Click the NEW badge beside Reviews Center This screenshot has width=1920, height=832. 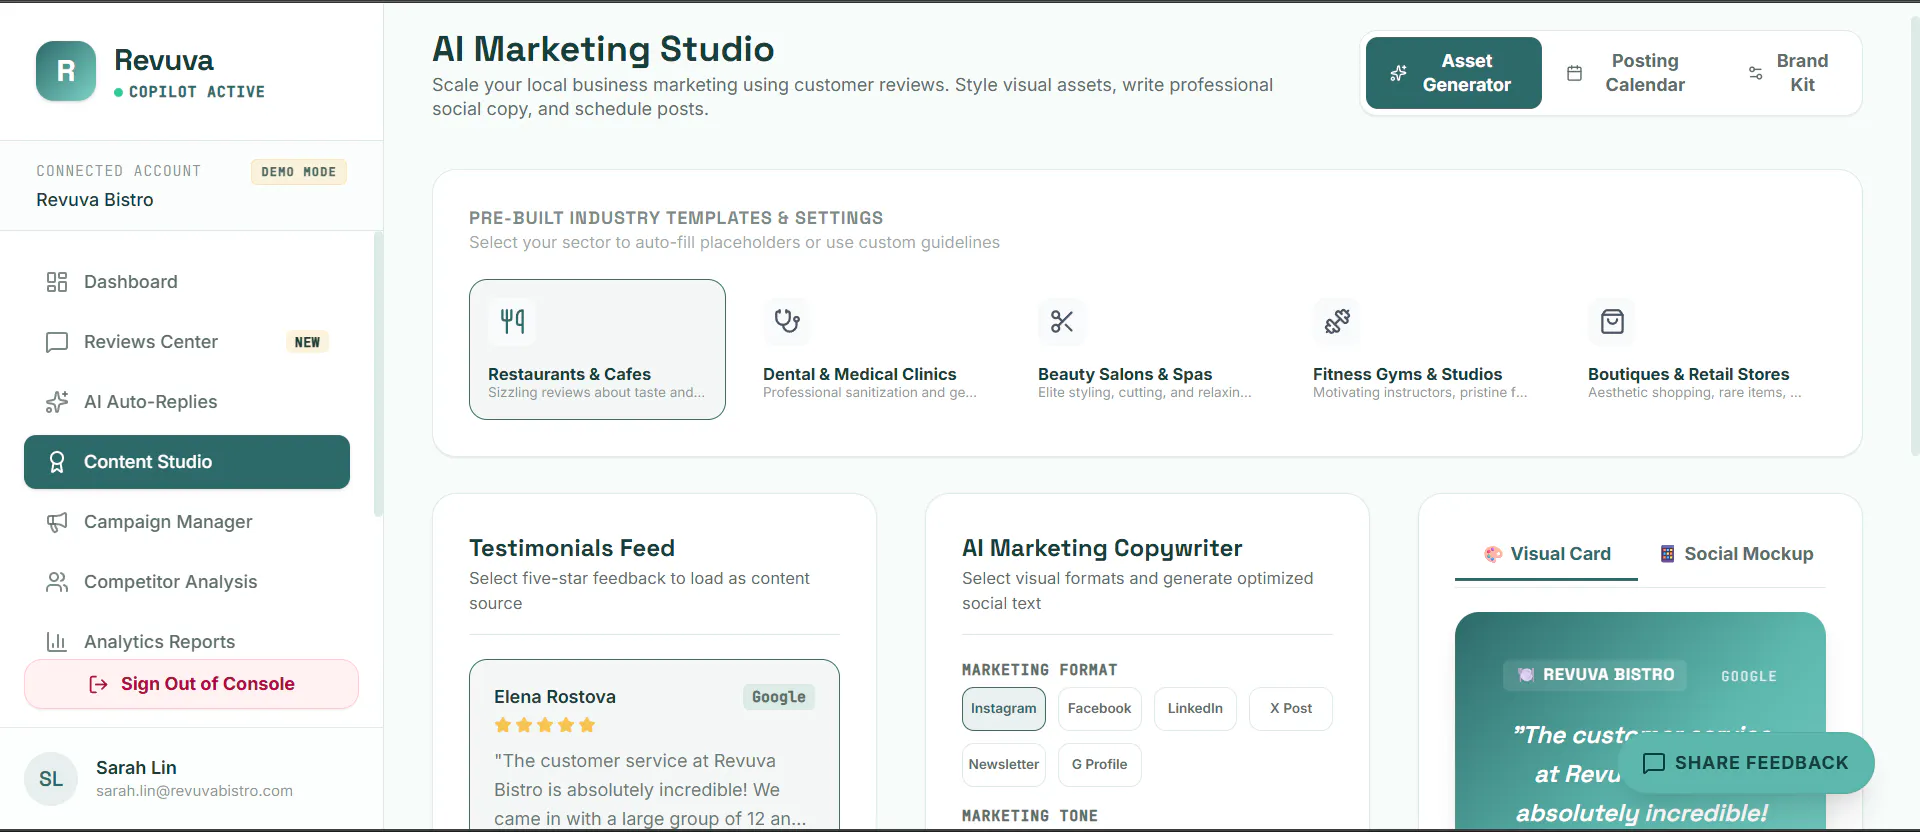[x=308, y=342]
